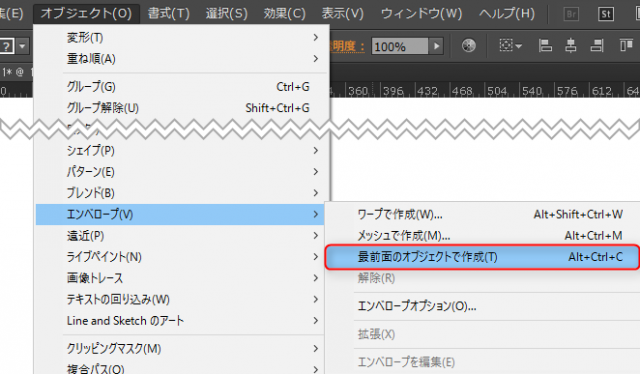Viewport: 640px width, 374px height.
Task: Click the horizontal align right icon
Action: tap(597, 45)
